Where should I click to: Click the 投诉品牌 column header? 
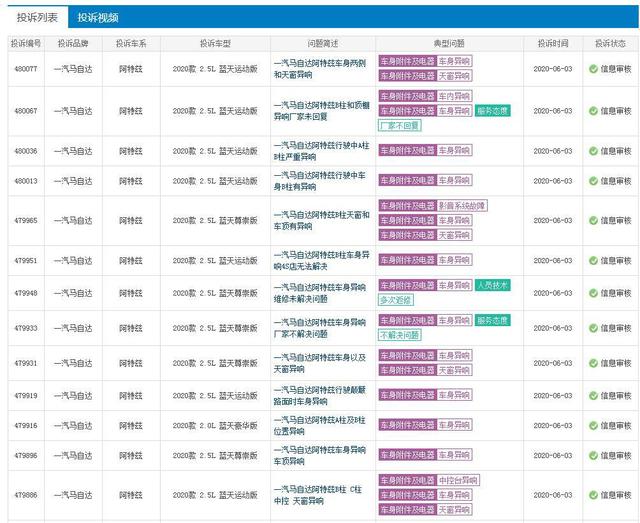[x=73, y=44]
